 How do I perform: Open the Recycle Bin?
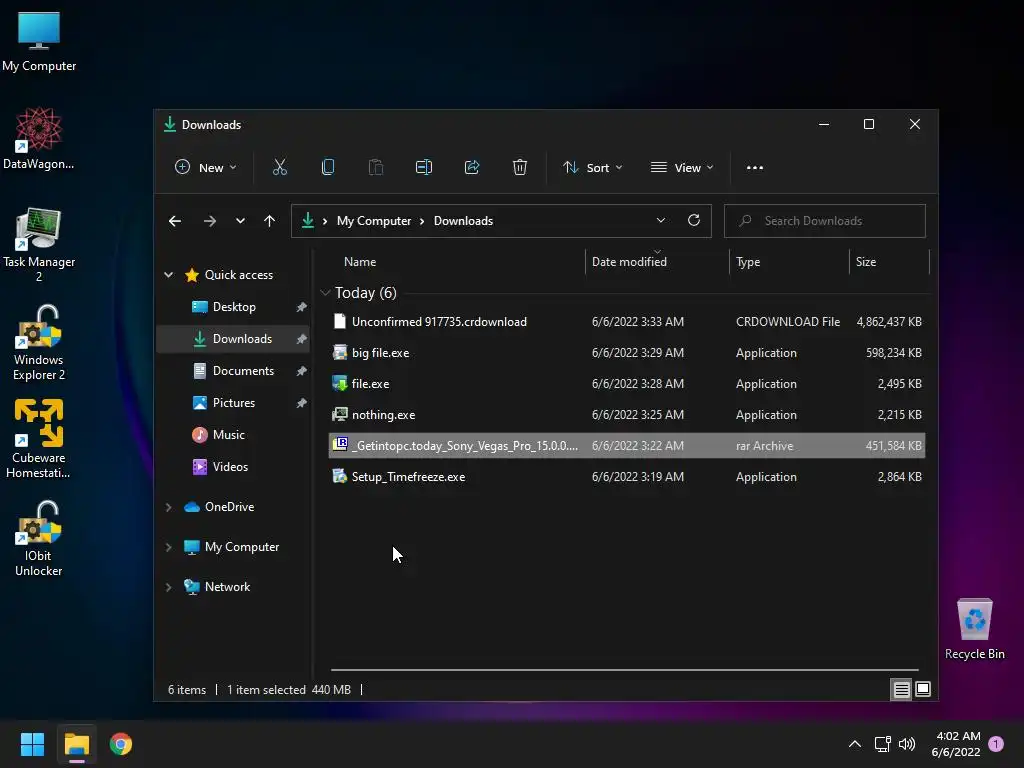click(x=974, y=630)
